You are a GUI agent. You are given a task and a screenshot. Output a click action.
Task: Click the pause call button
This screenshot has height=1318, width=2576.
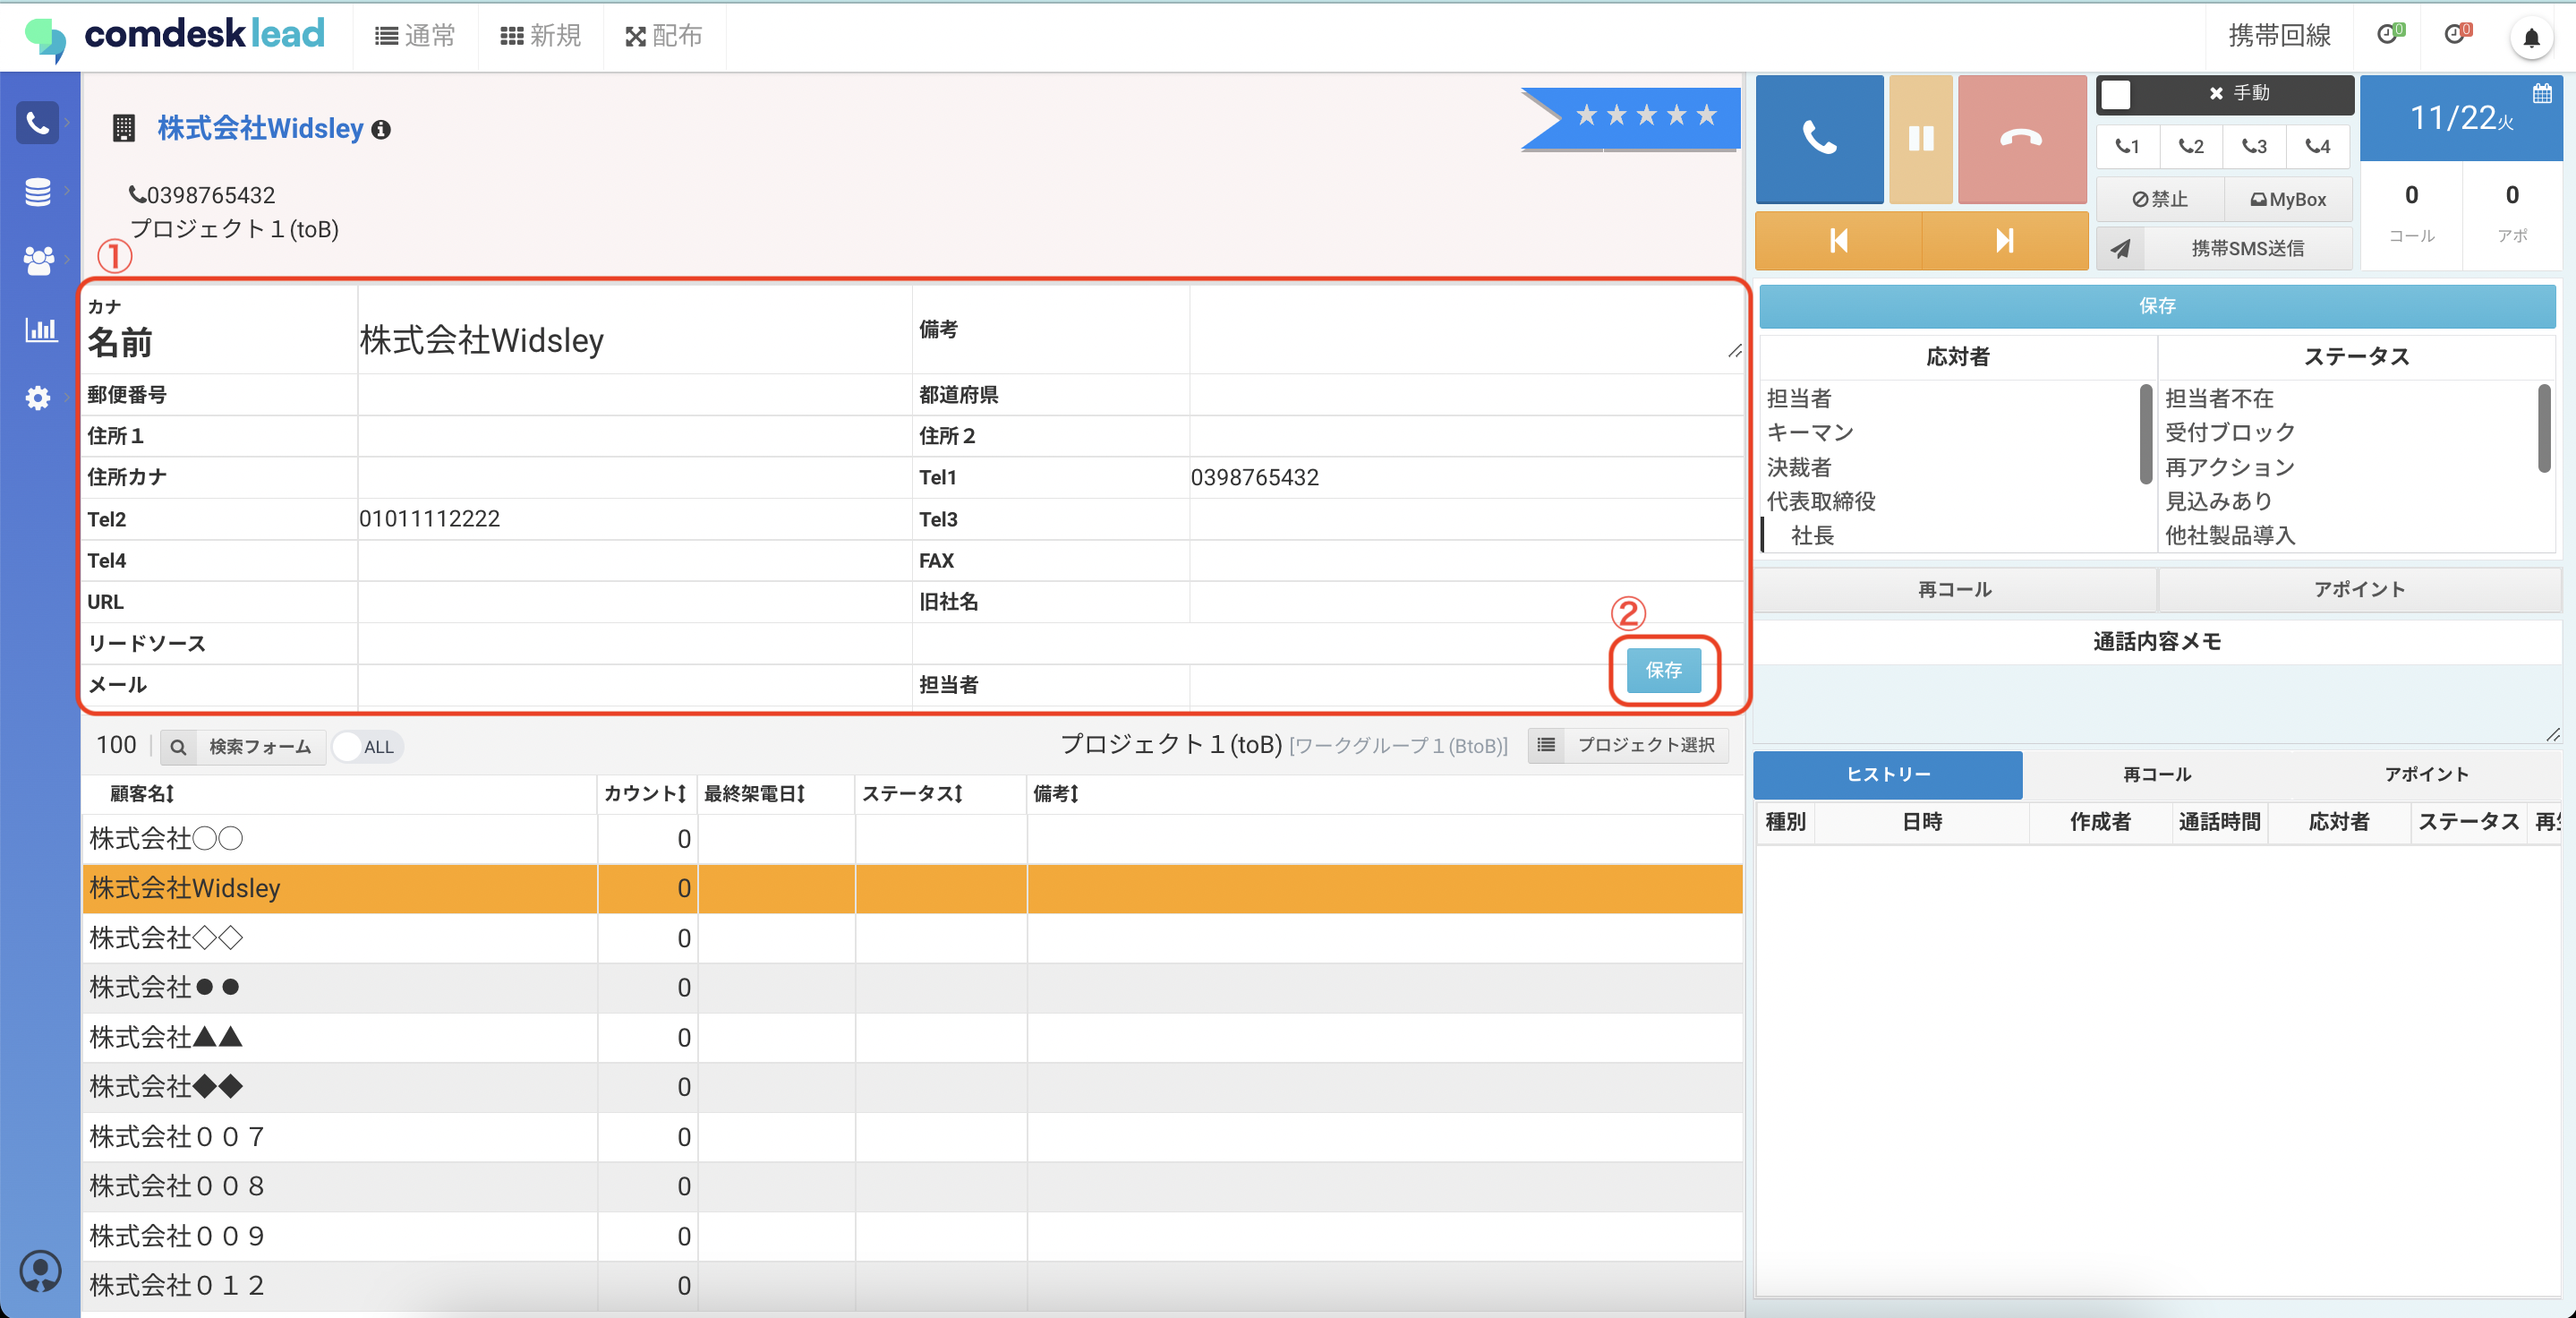click(1920, 138)
